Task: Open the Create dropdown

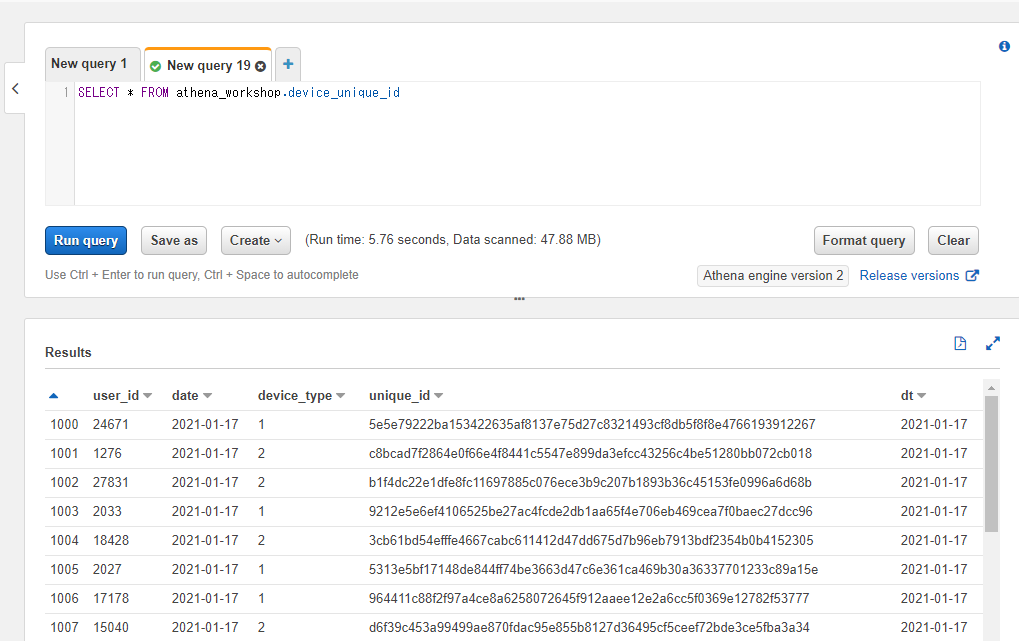Action: pos(255,241)
